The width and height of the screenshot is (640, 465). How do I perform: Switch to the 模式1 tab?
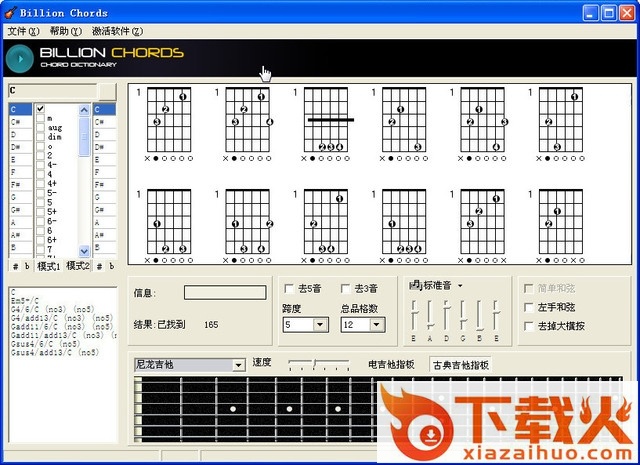tap(49, 266)
